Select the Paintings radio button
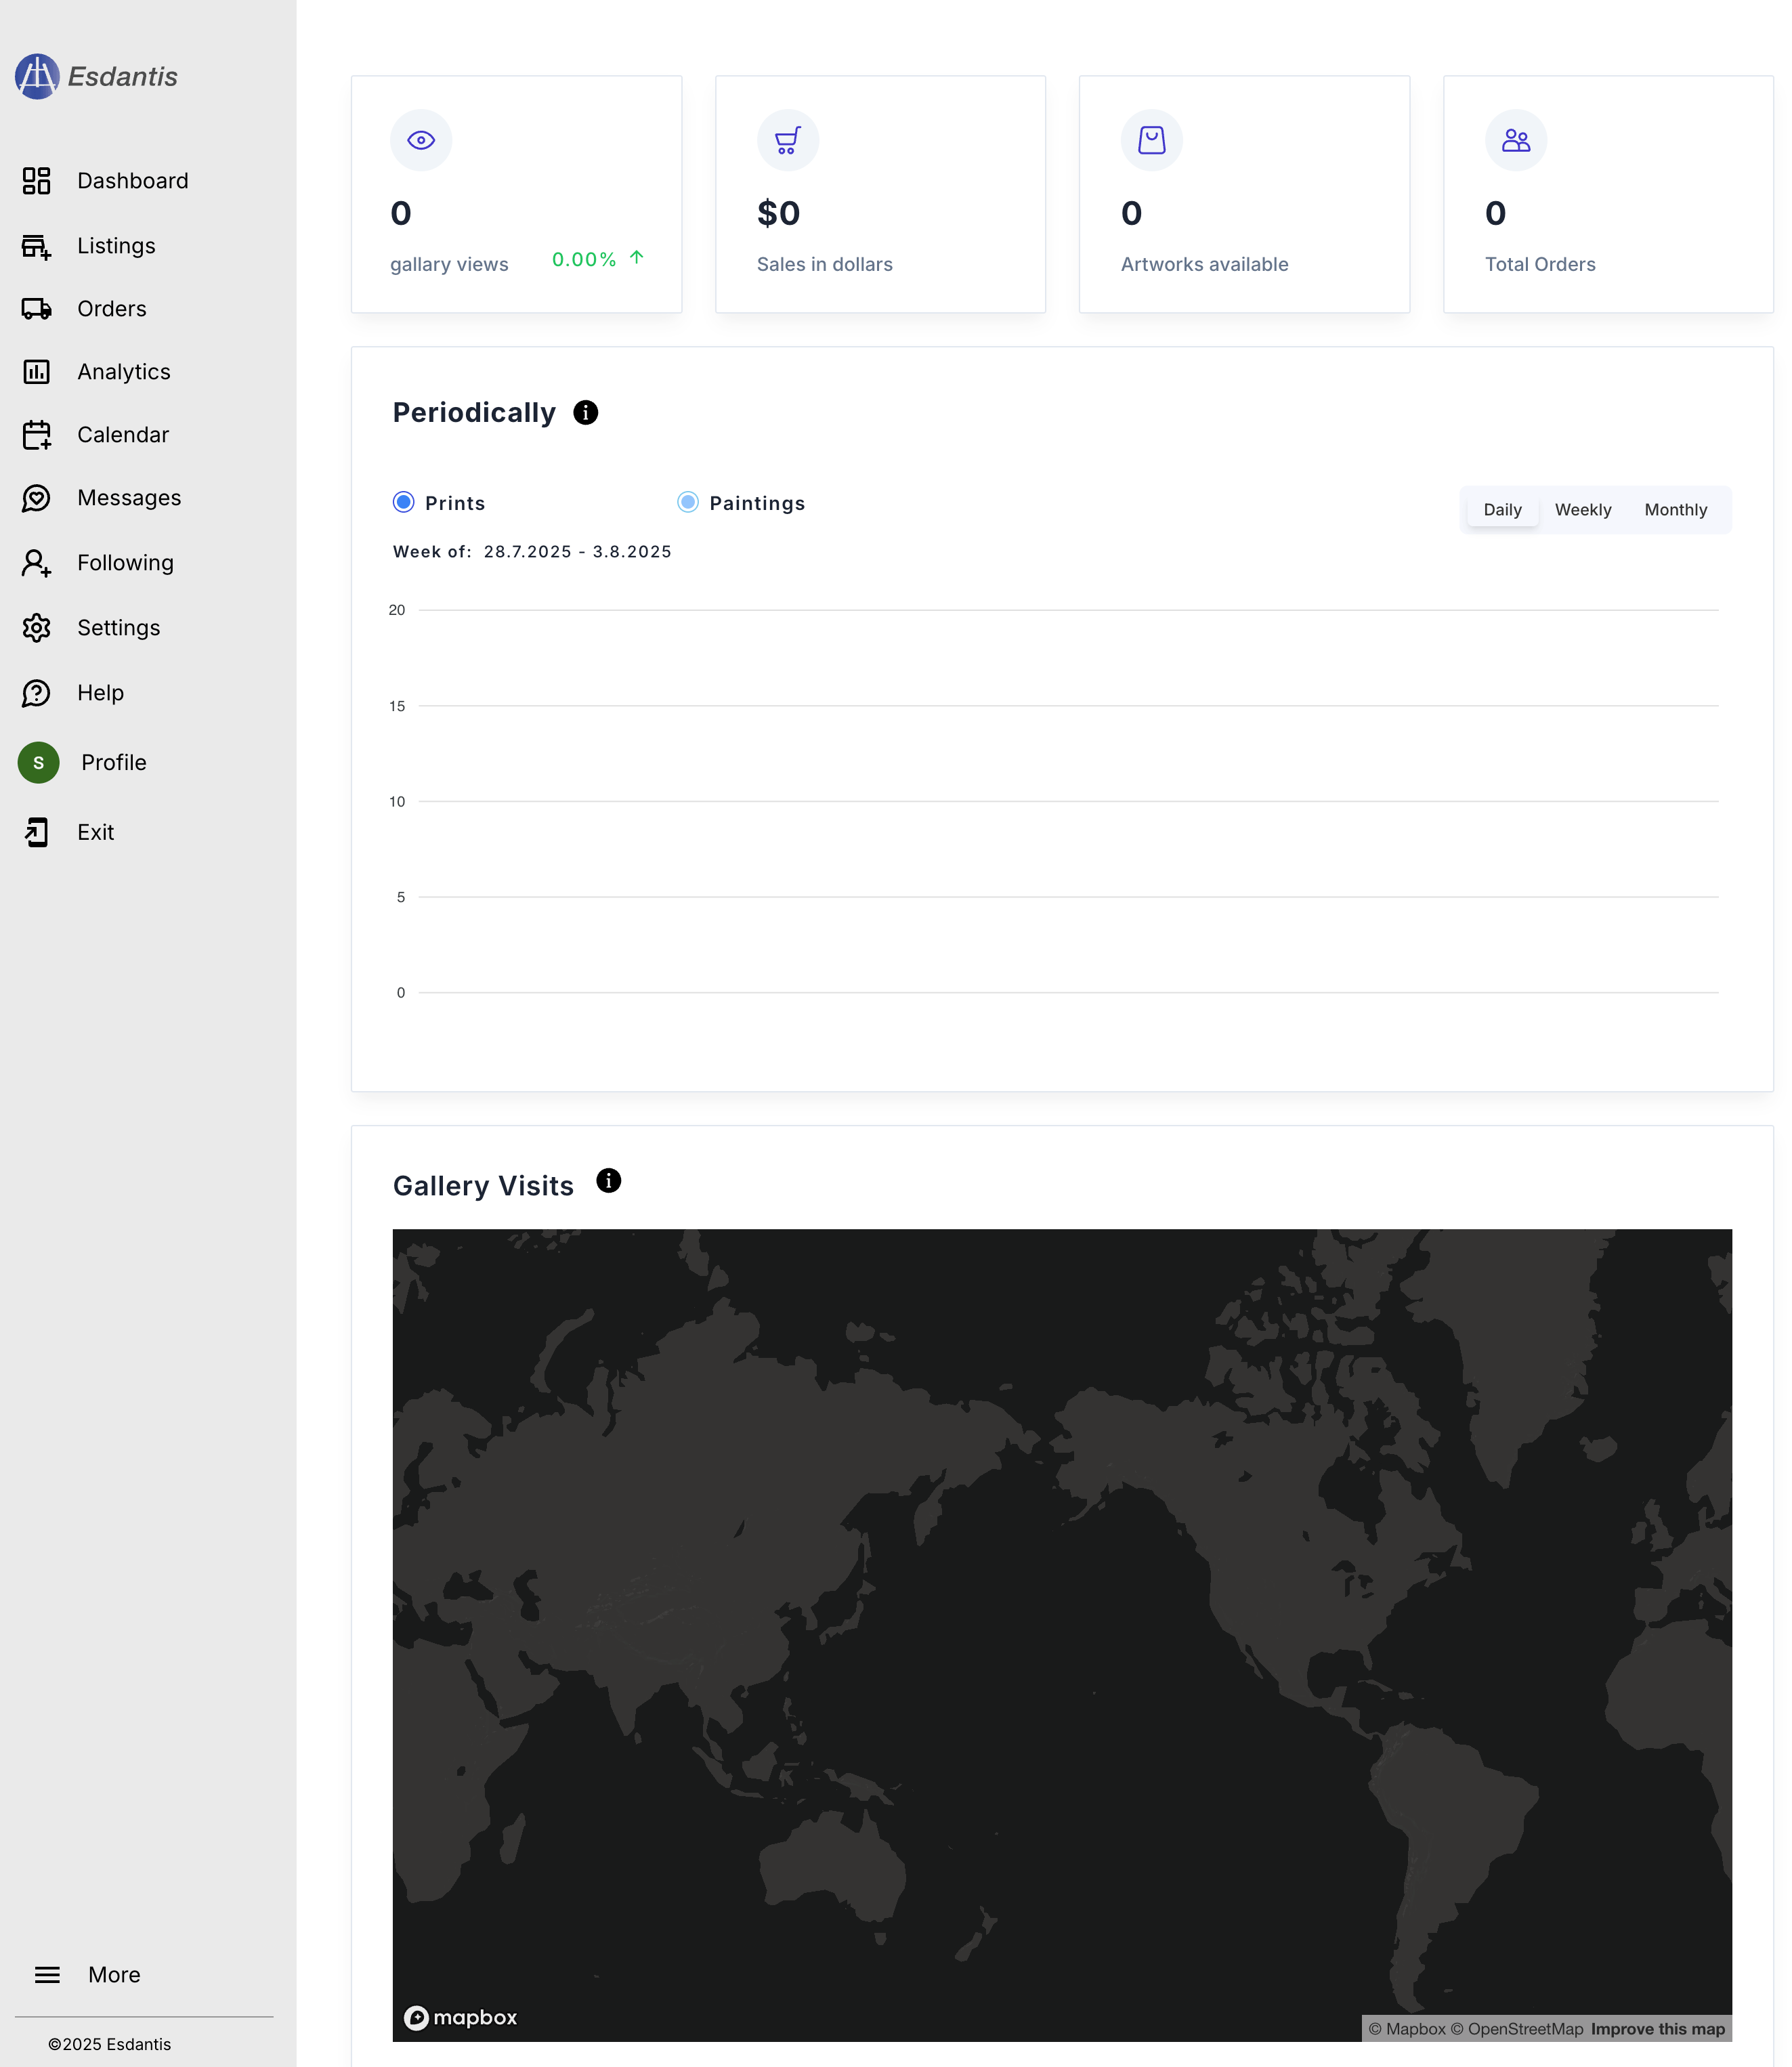Image resolution: width=1792 pixels, height=2067 pixels. [688, 502]
